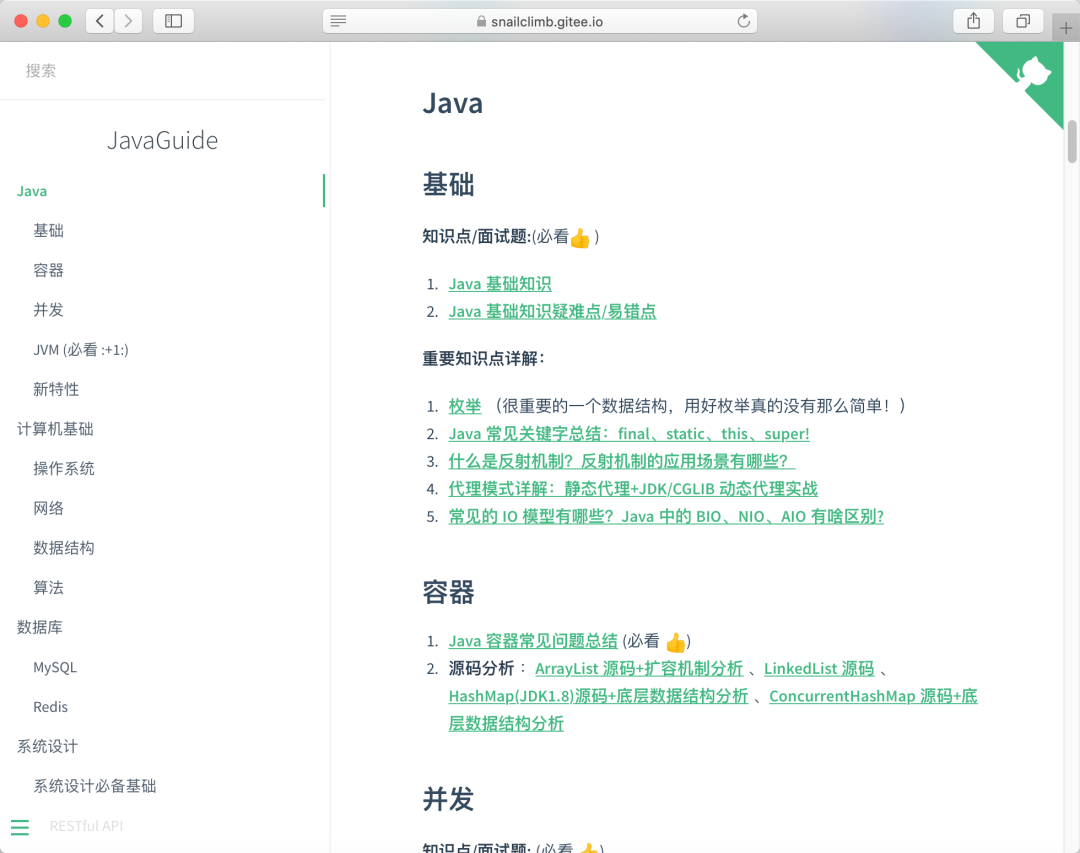Image resolution: width=1080 pixels, height=853 pixels.
Task: Select 计算机基础 in the sidebar
Action: (x=55, y=429)
